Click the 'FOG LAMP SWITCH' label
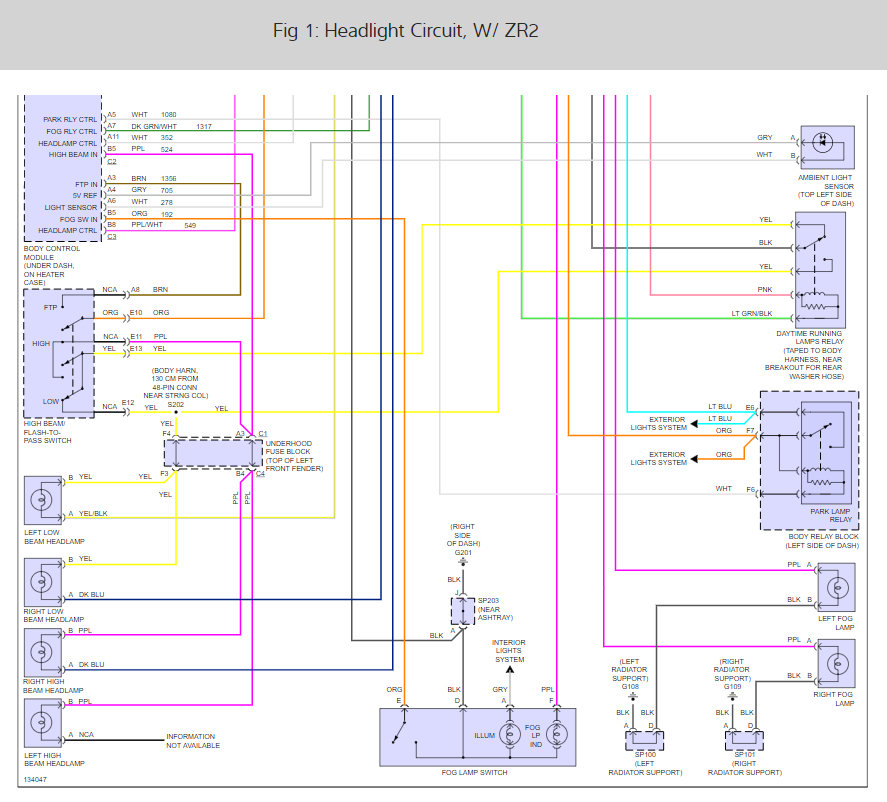 [474, 772]
